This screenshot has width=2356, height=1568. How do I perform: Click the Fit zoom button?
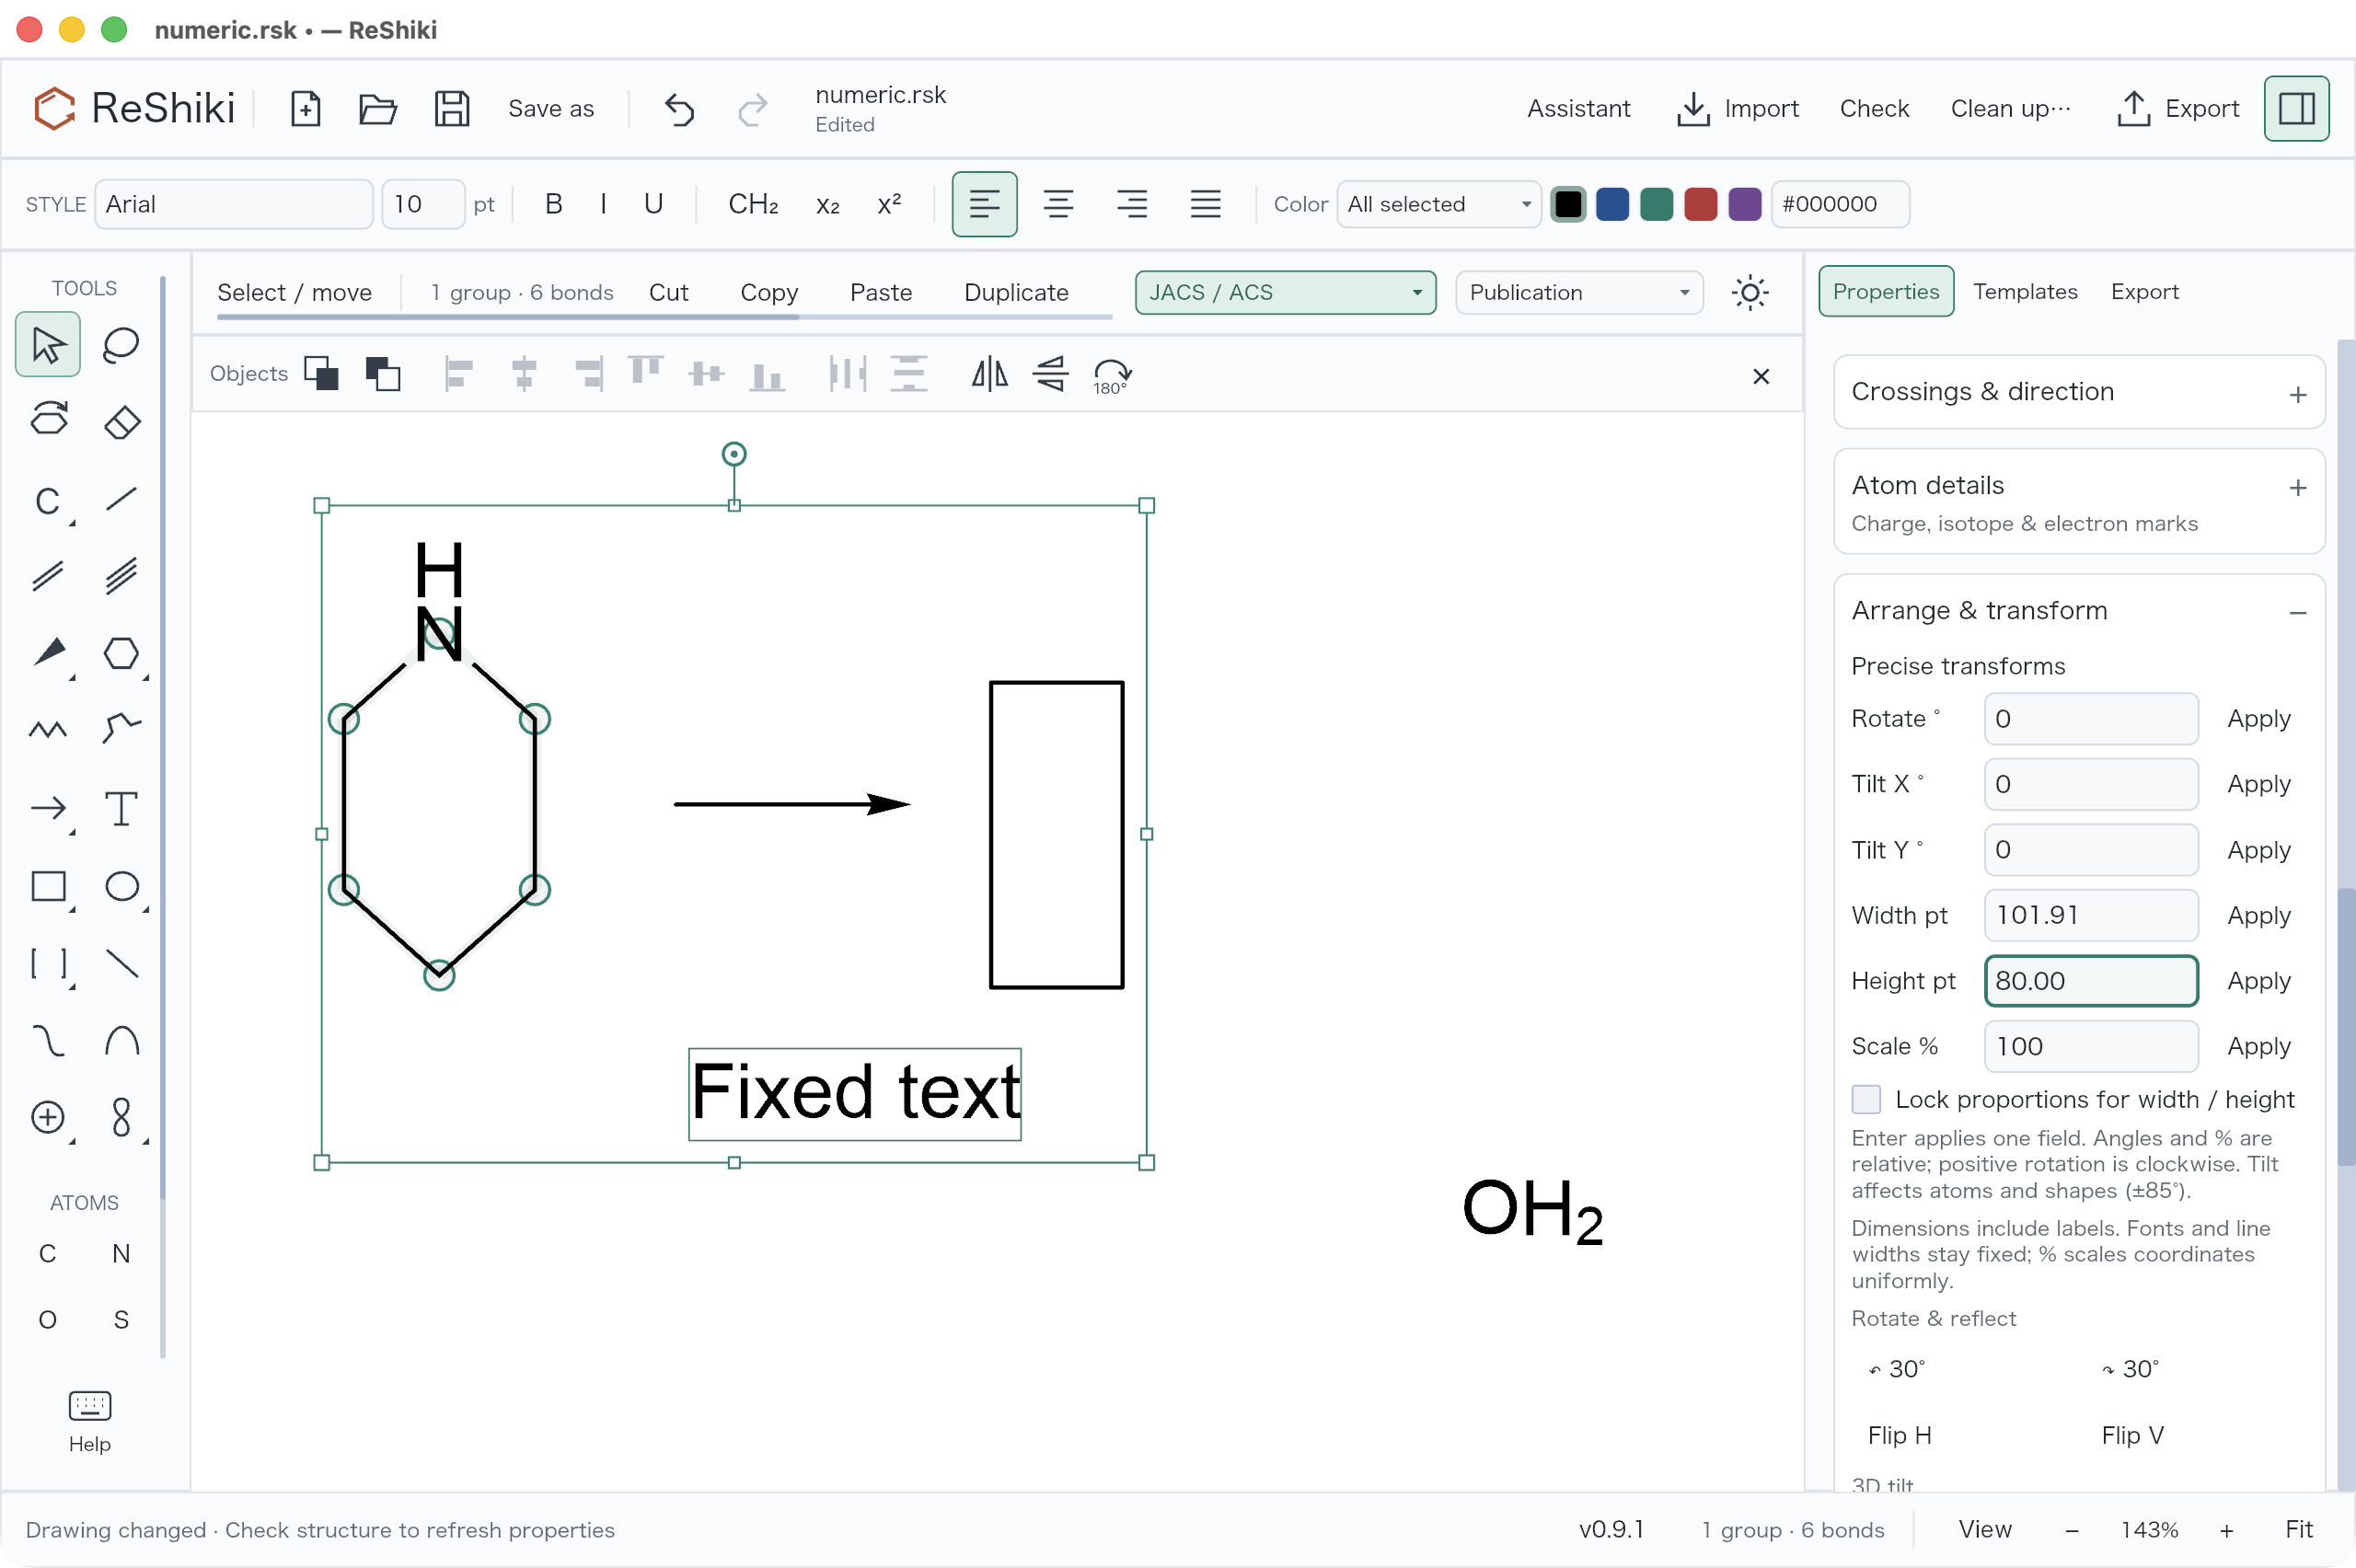[2298, 1529]
